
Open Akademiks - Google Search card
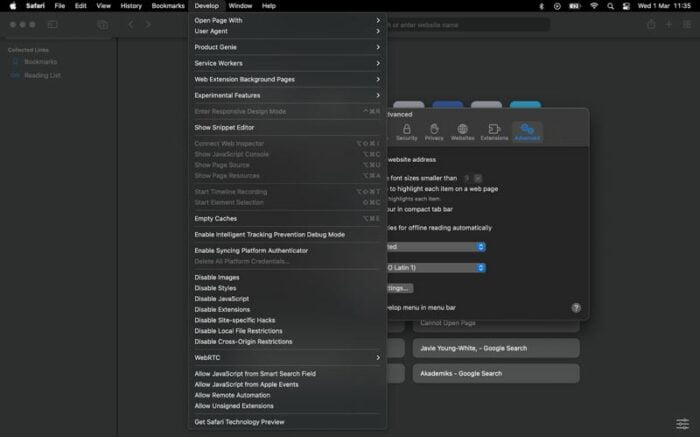pyautogui.click(x=496, y=373)
